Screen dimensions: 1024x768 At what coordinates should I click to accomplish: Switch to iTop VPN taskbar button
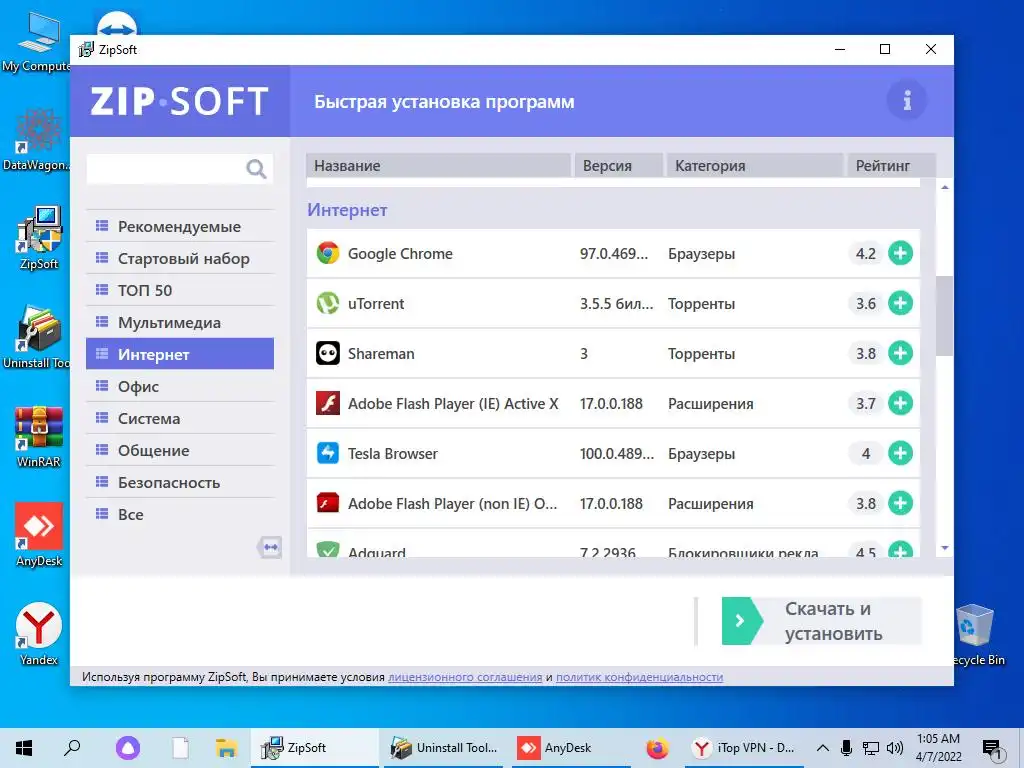coord(744,748)
